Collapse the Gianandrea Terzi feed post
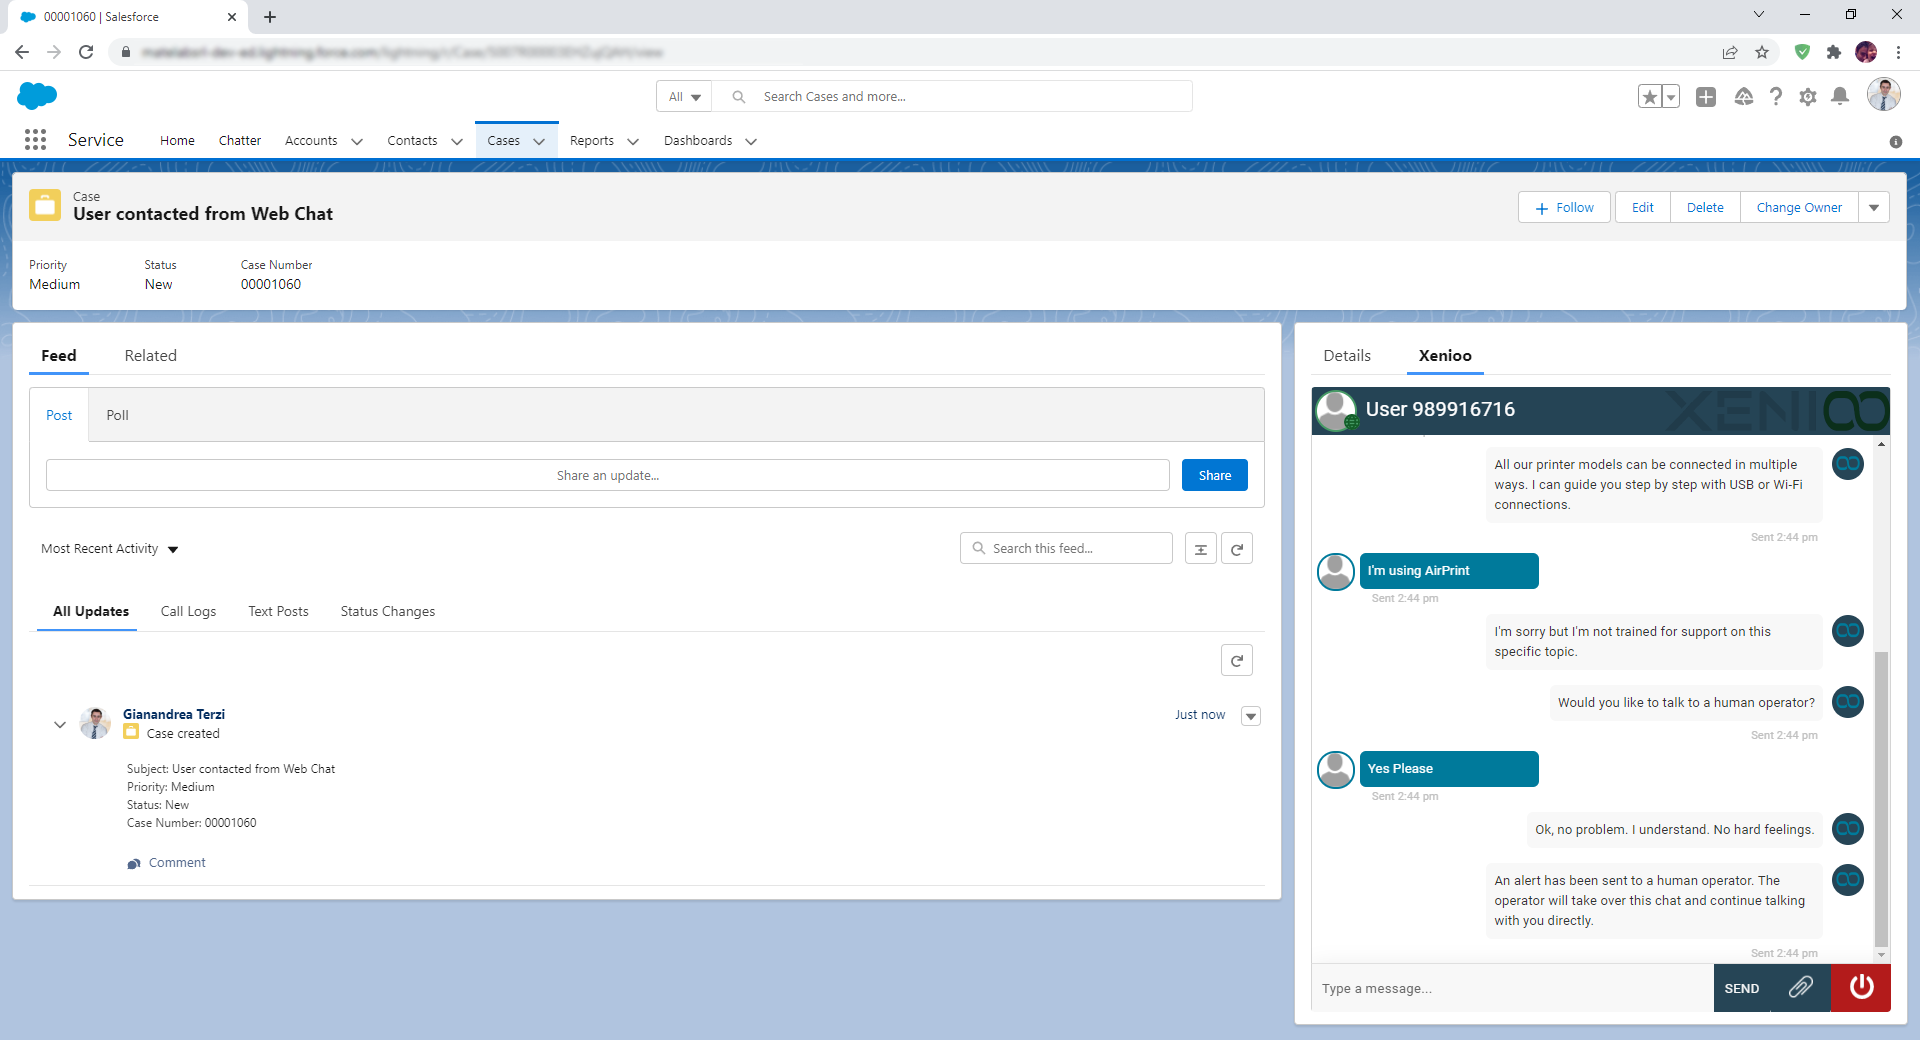The width and height of the screenshot is (1920, 1040). (60, 724)
